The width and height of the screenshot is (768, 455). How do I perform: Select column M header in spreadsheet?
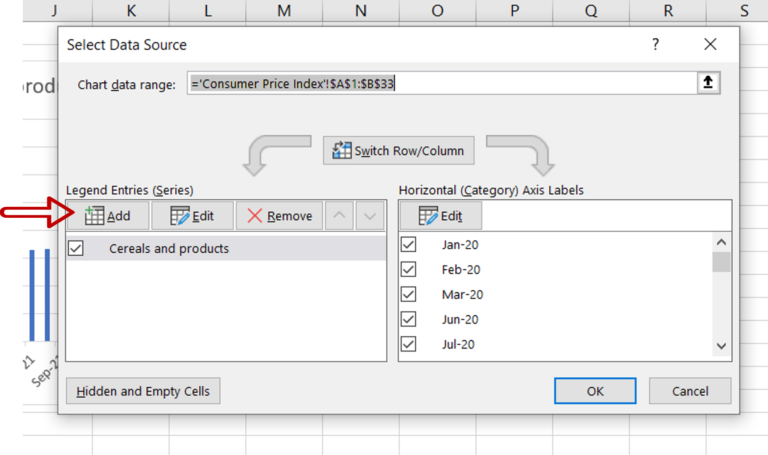284,11
